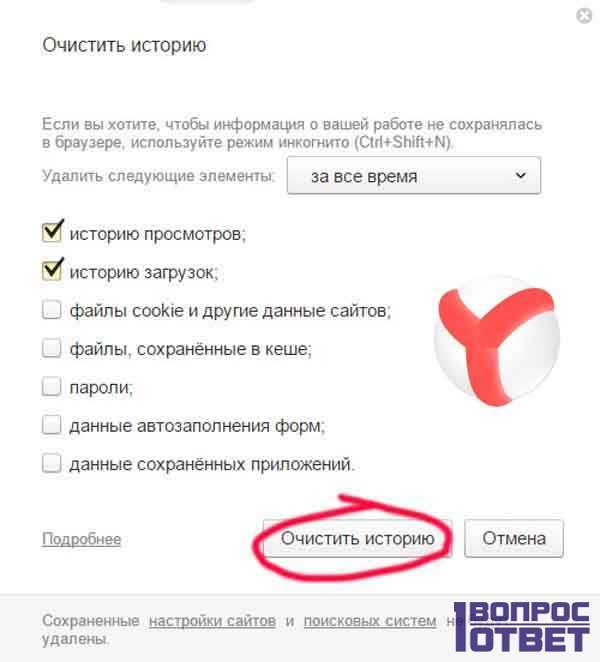Click the историю просмотров label text

(157, 234)
